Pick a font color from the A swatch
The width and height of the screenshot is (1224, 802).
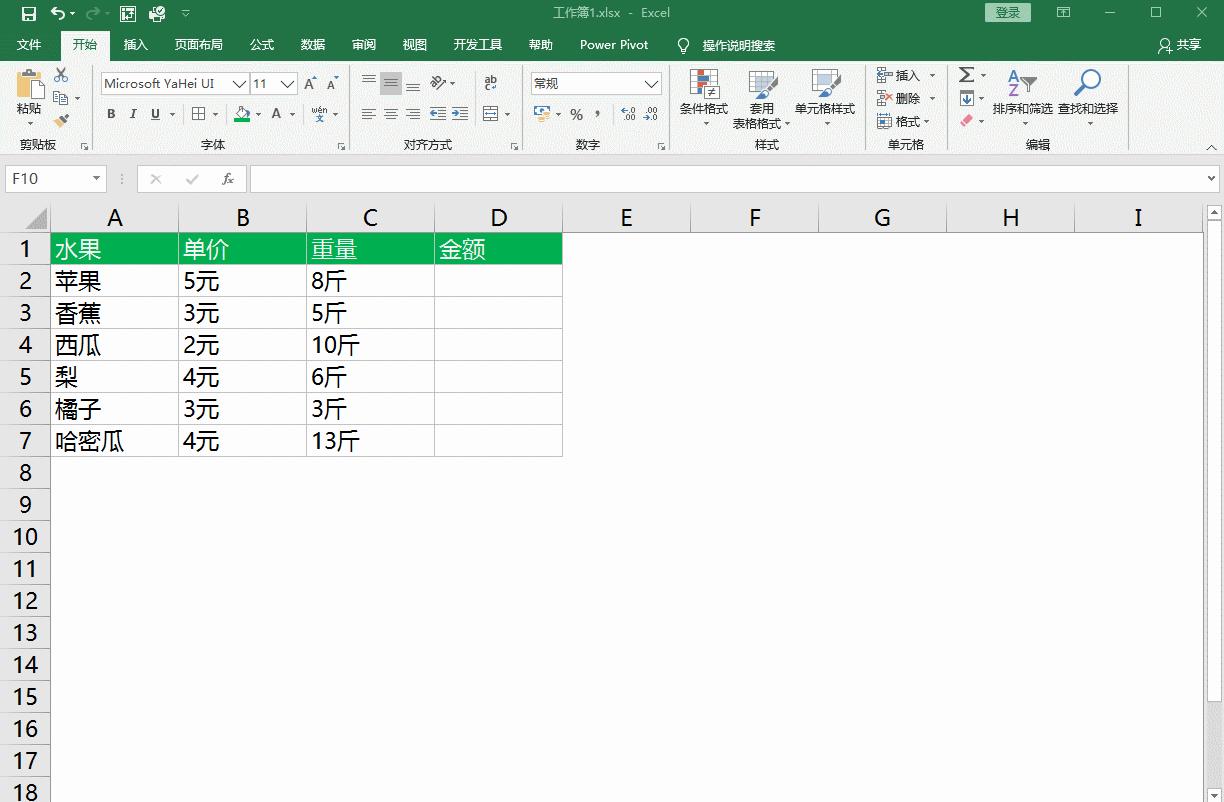[276, 114]
